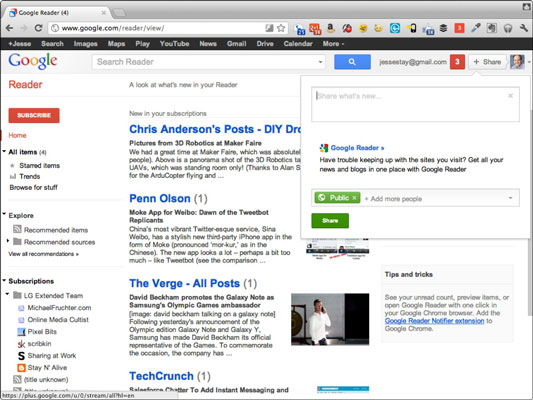
Task: Click the green Share button
Action: click(330, 221)
